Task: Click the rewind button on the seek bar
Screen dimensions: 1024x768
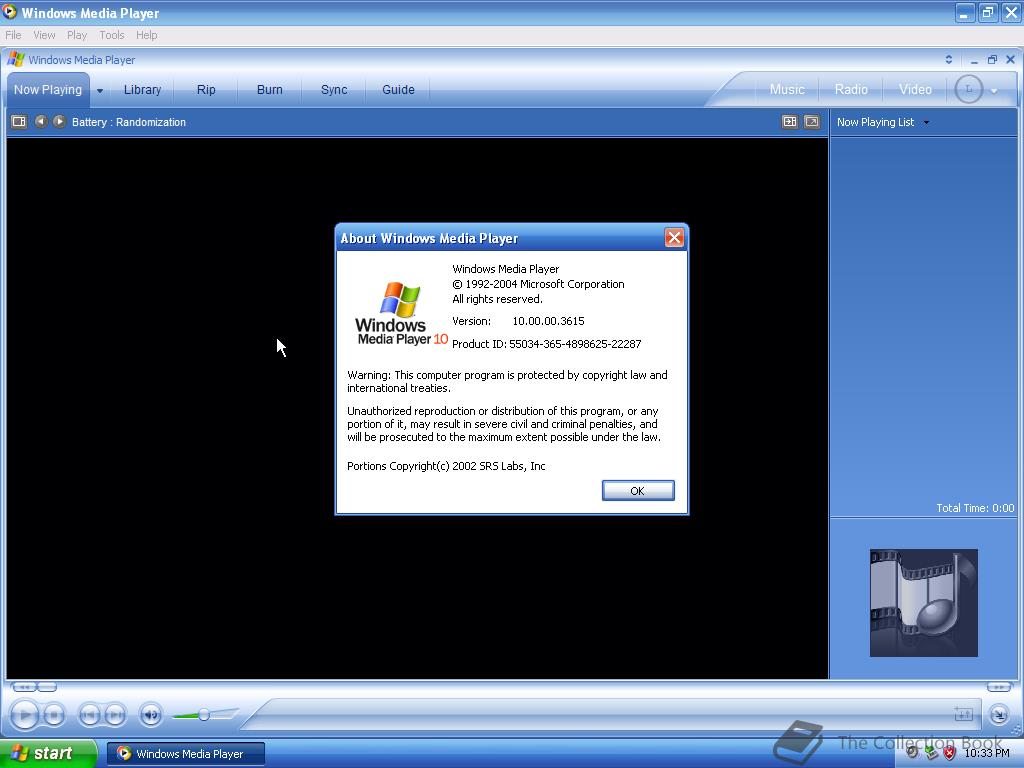Action: pos(24,687)
